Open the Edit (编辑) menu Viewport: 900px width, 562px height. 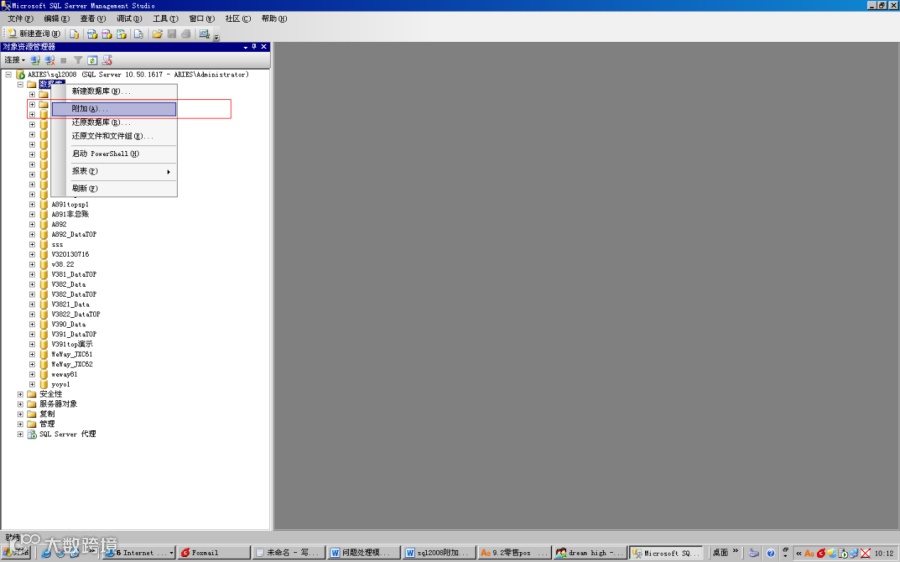pyautogui.click(x=56, y=18)
